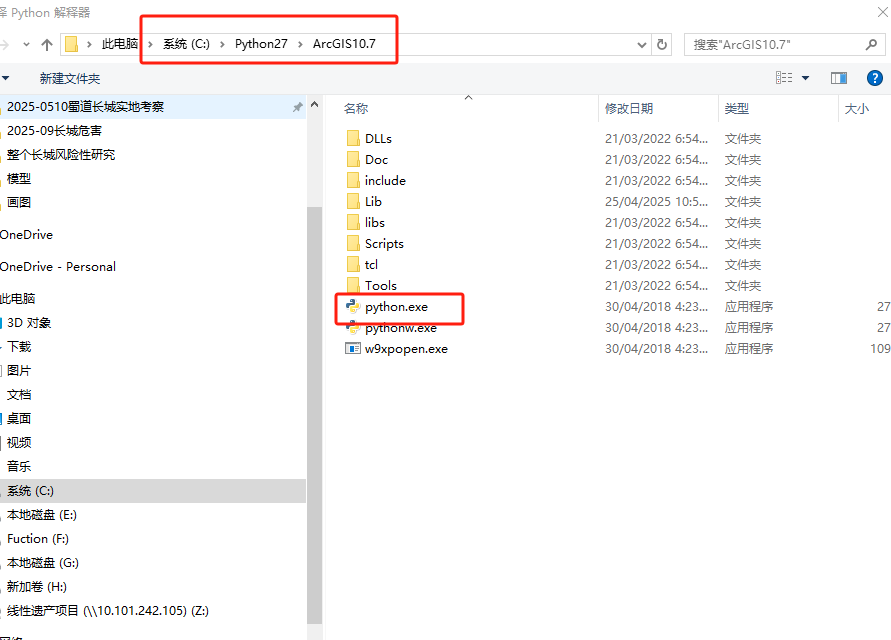Select OneDrive - Personal in navigation pane

(58, 267)
